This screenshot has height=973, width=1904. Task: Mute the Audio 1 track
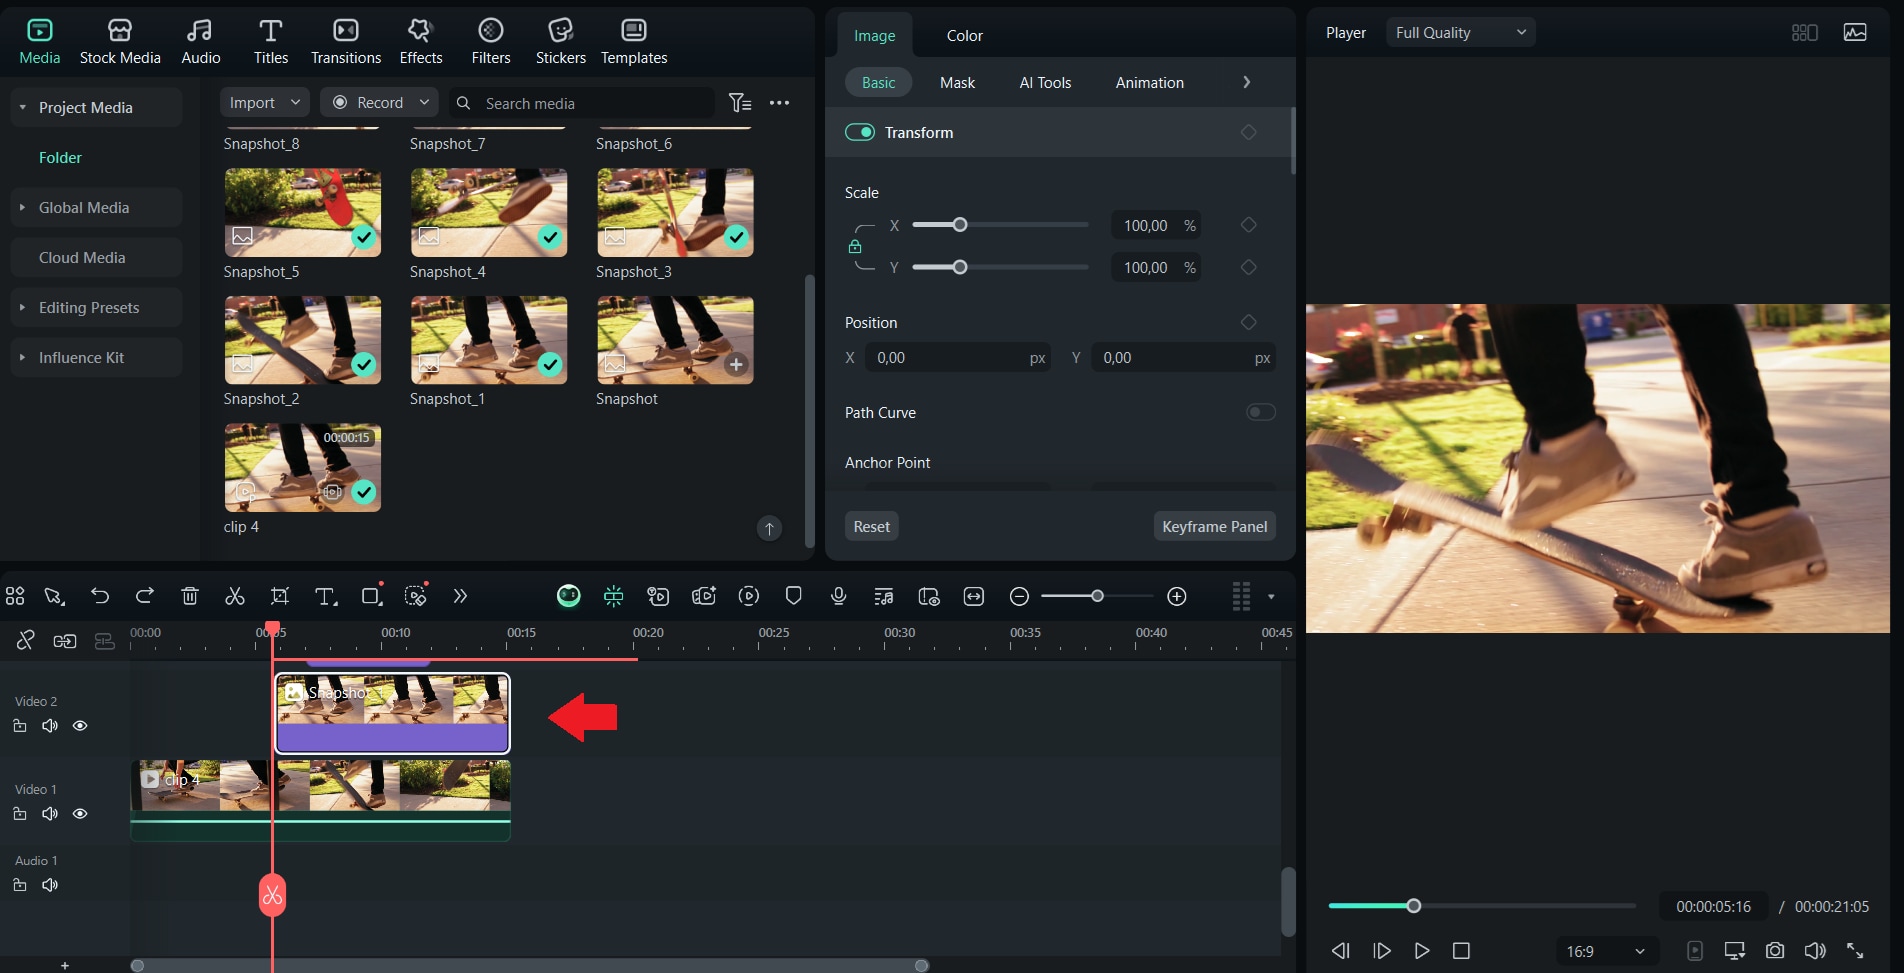pos(50,885)
